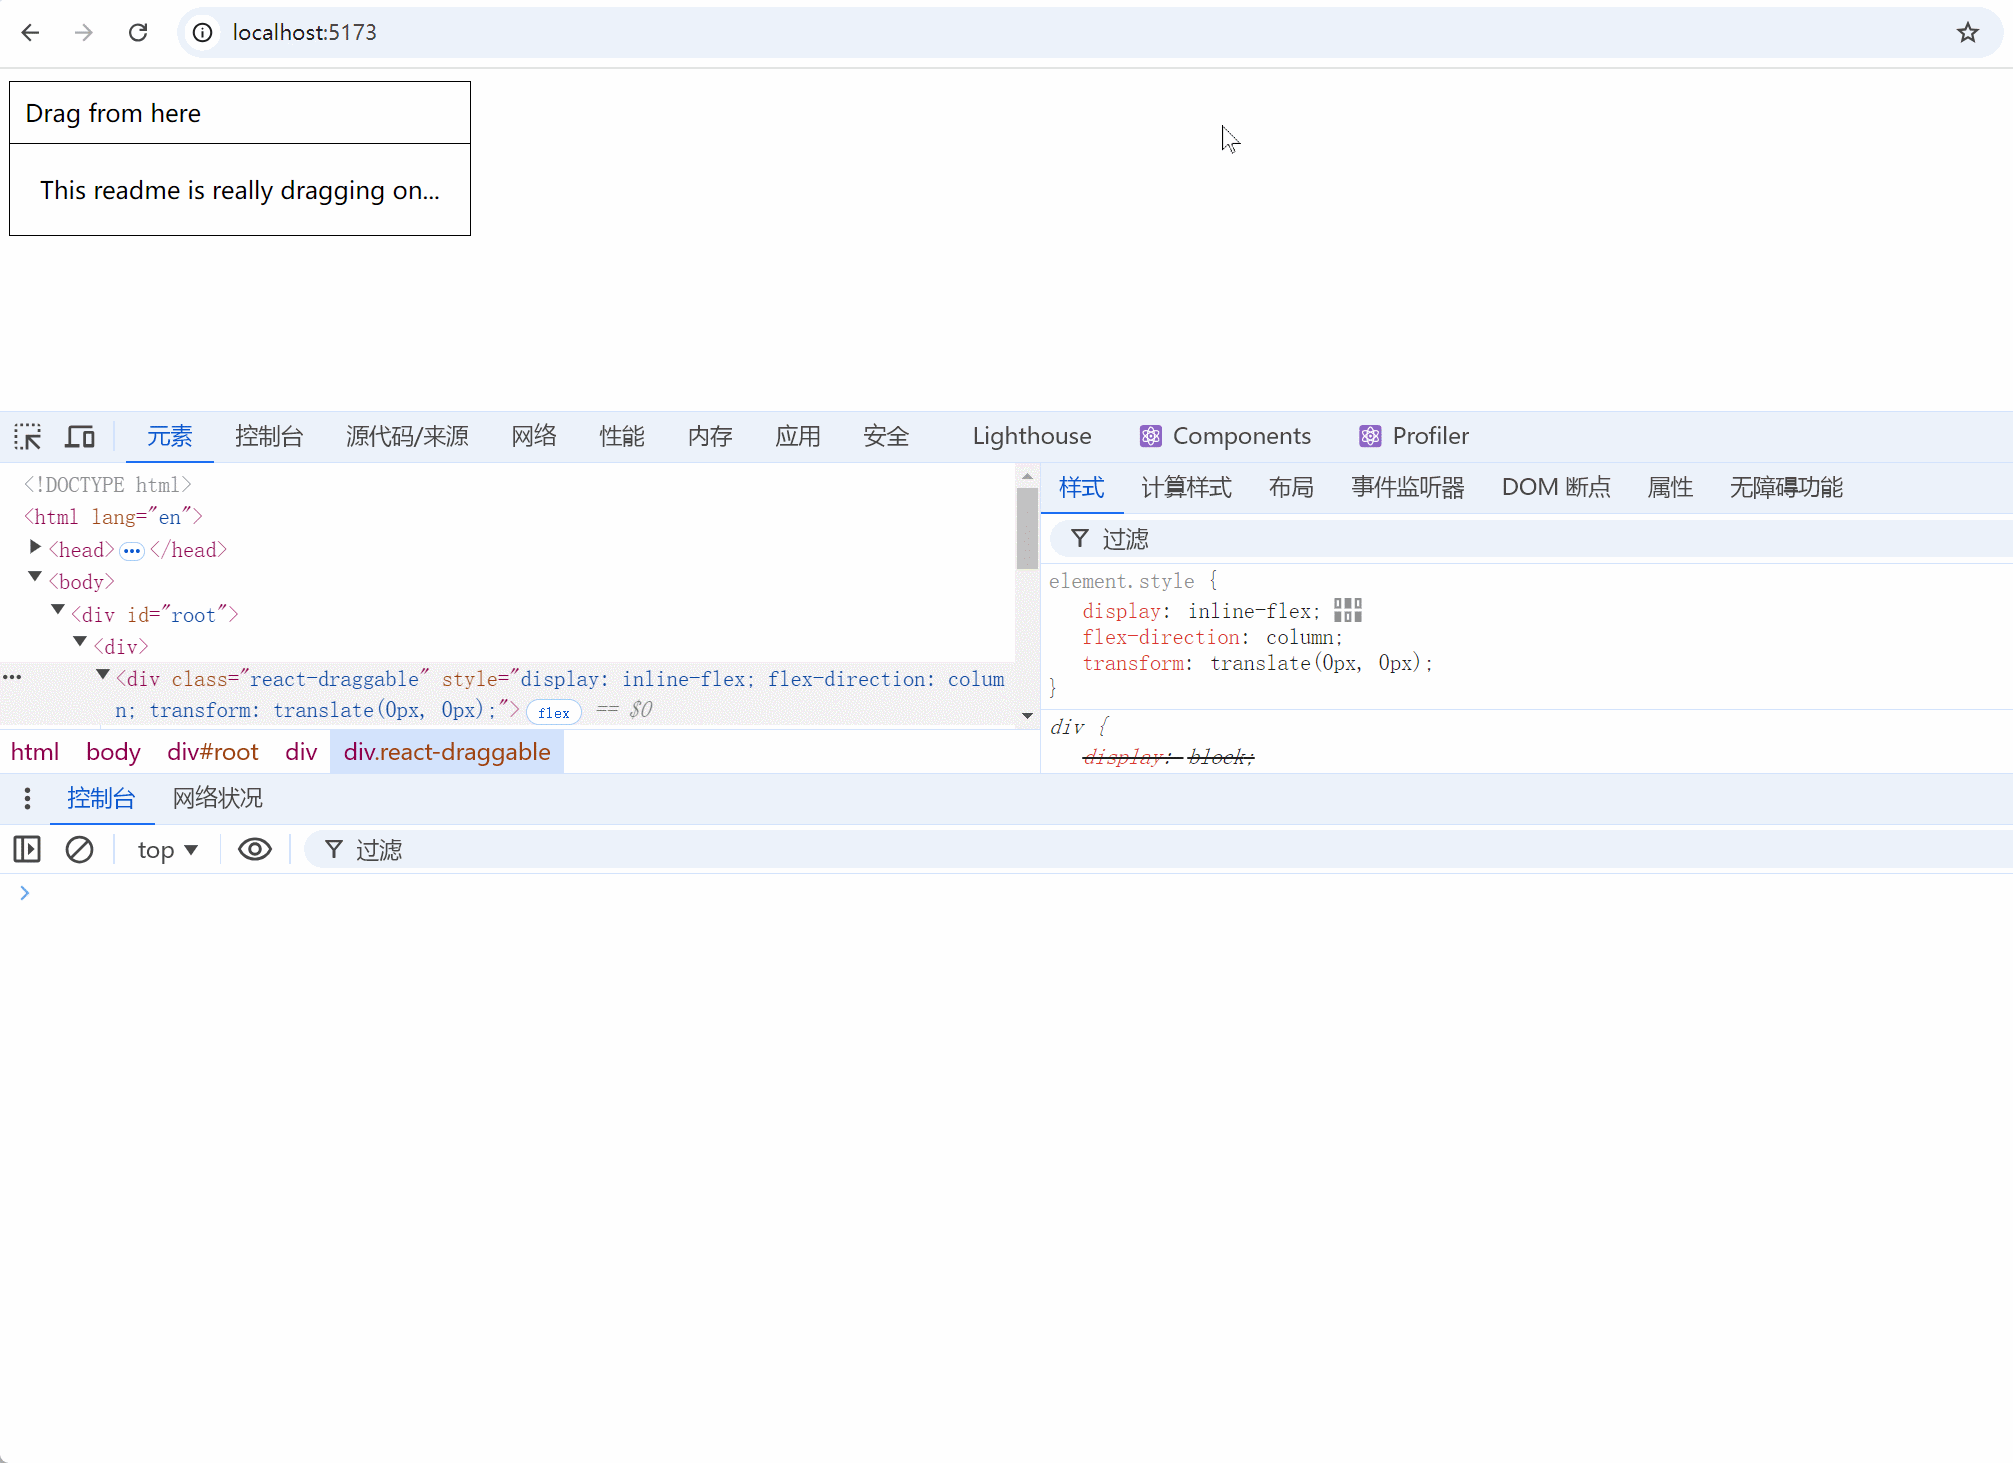Screen dimensions: 2013x1463
Task: Open the drawer three-dot menu
Action: click(27, 798)
